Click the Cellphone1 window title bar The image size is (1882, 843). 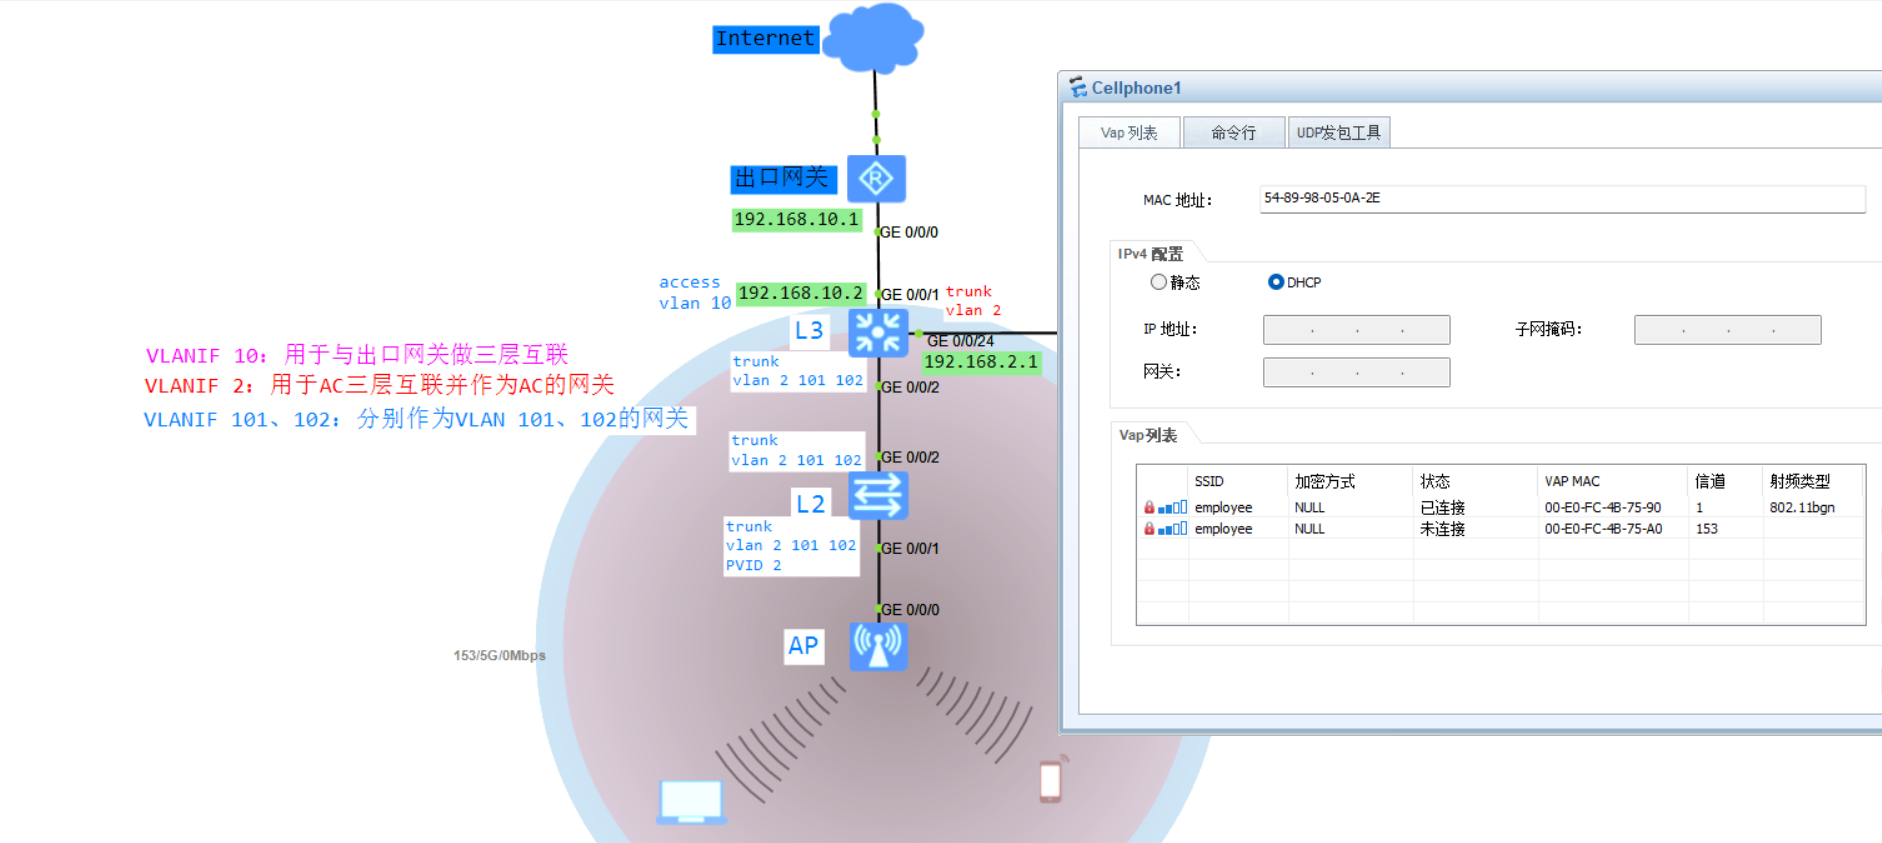[x=1470, y=87]
